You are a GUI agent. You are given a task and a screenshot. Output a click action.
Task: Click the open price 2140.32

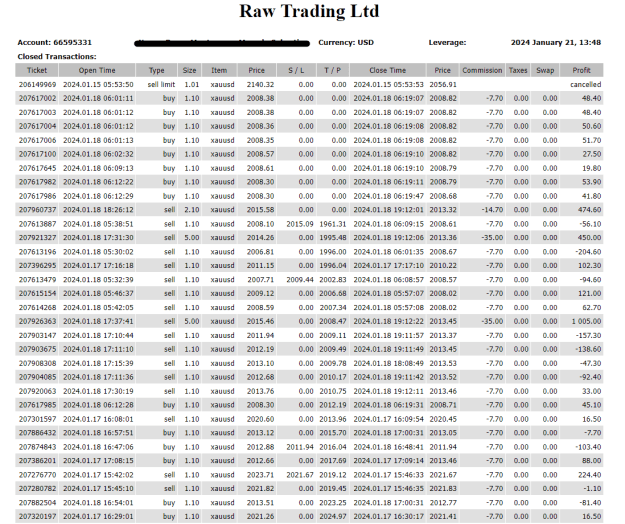tap(260, 84)
